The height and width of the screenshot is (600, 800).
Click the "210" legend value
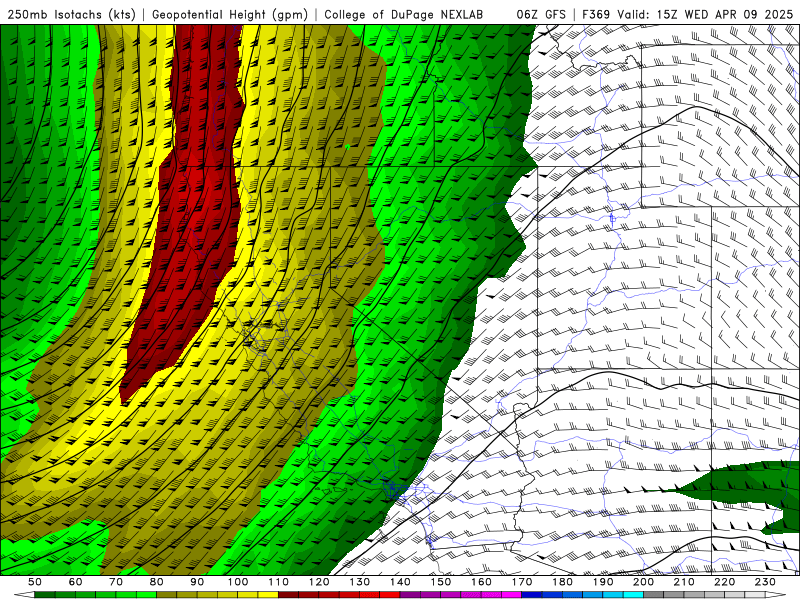[x=684, y=582]
